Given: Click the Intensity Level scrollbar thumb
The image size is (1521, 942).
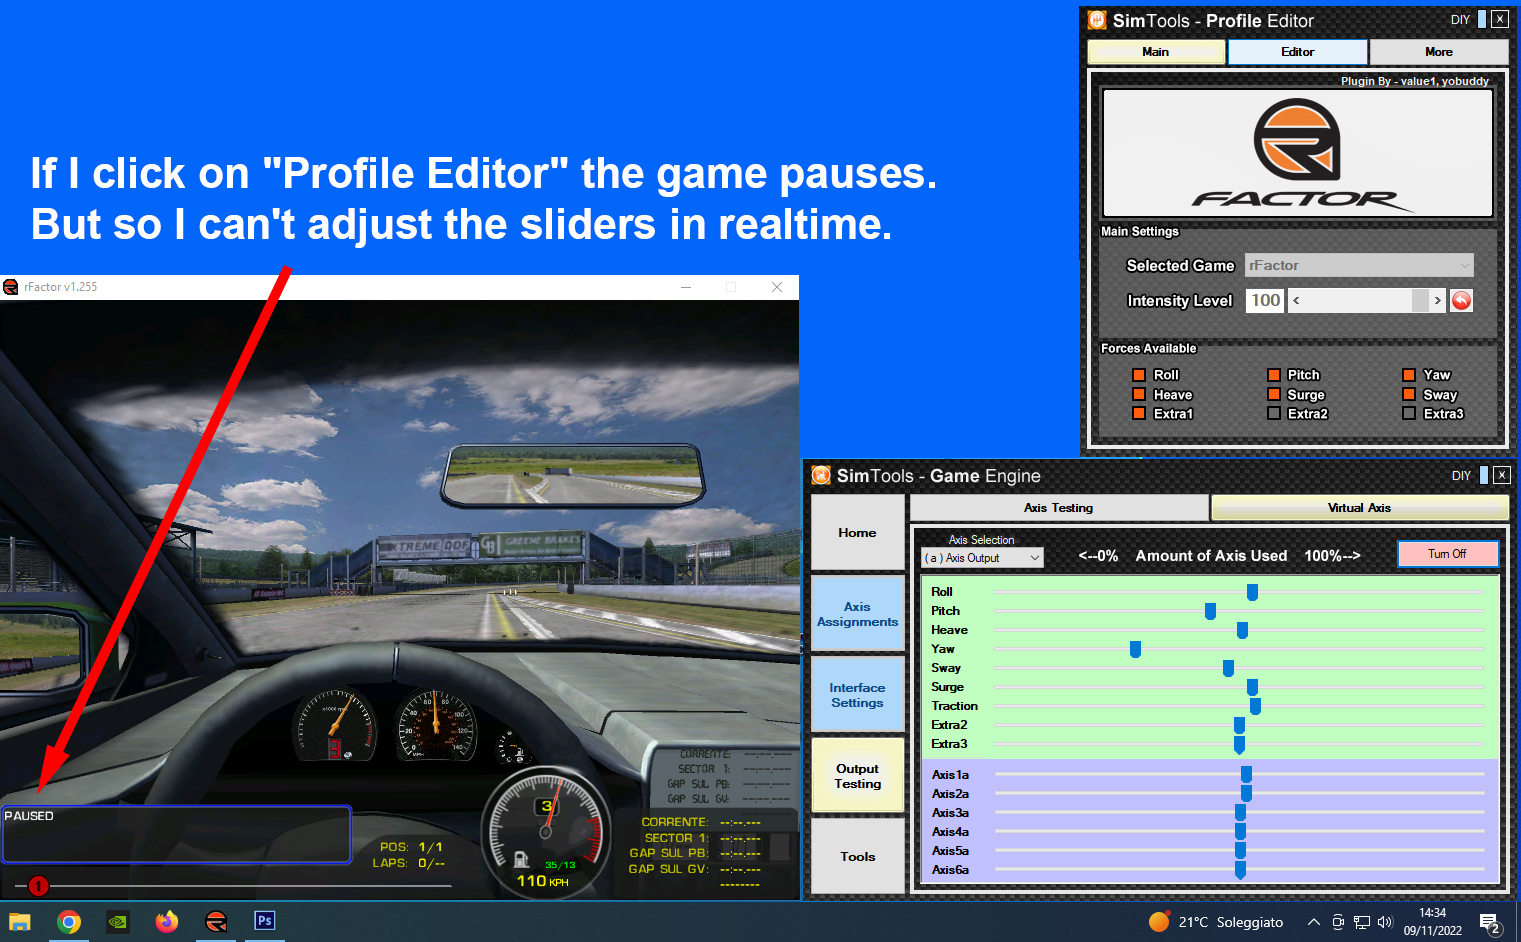Looking at the screenshot, I should [x=1420, y=300].
